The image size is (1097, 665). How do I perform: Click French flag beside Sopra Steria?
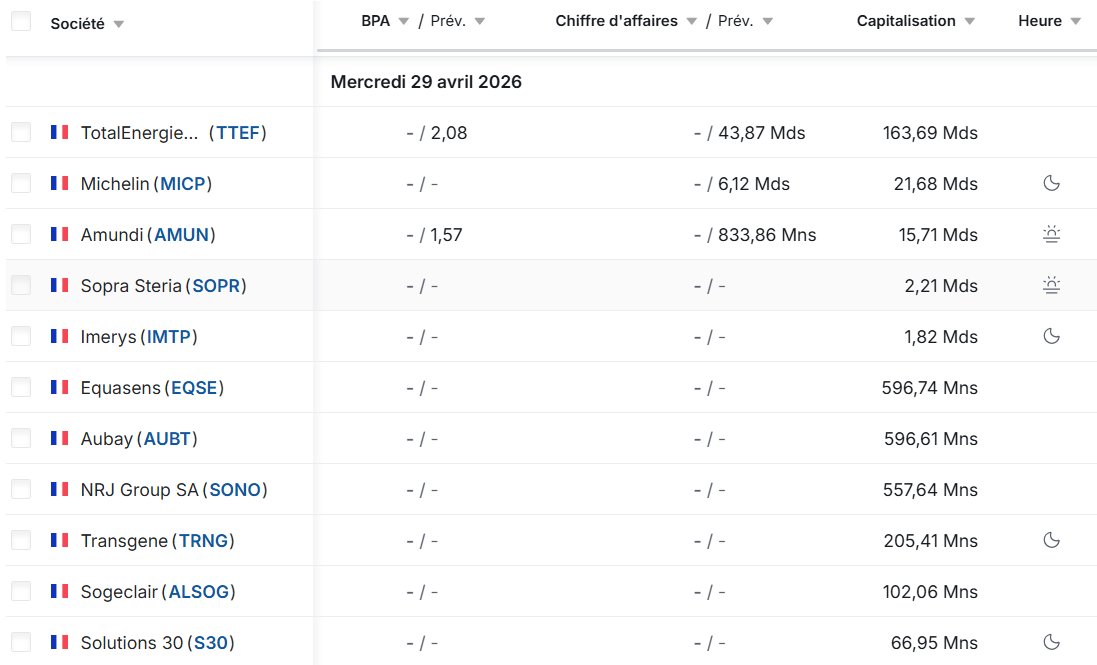[59, 285]
